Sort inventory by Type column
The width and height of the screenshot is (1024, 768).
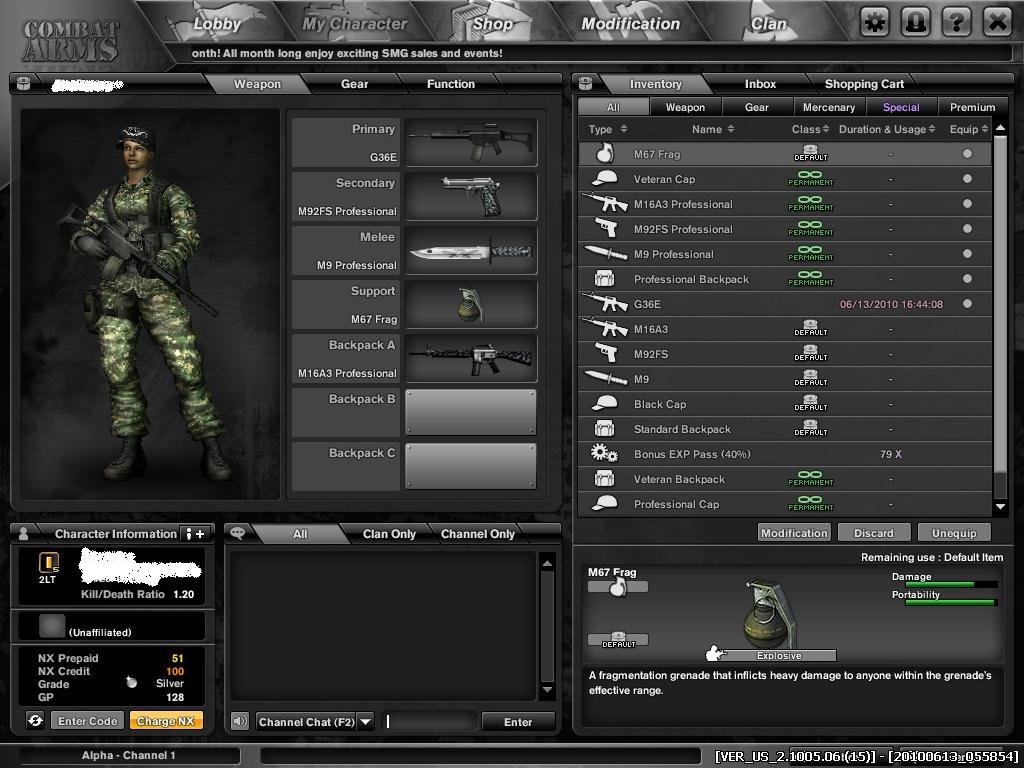pyautogui.click(x=607, y=129)
